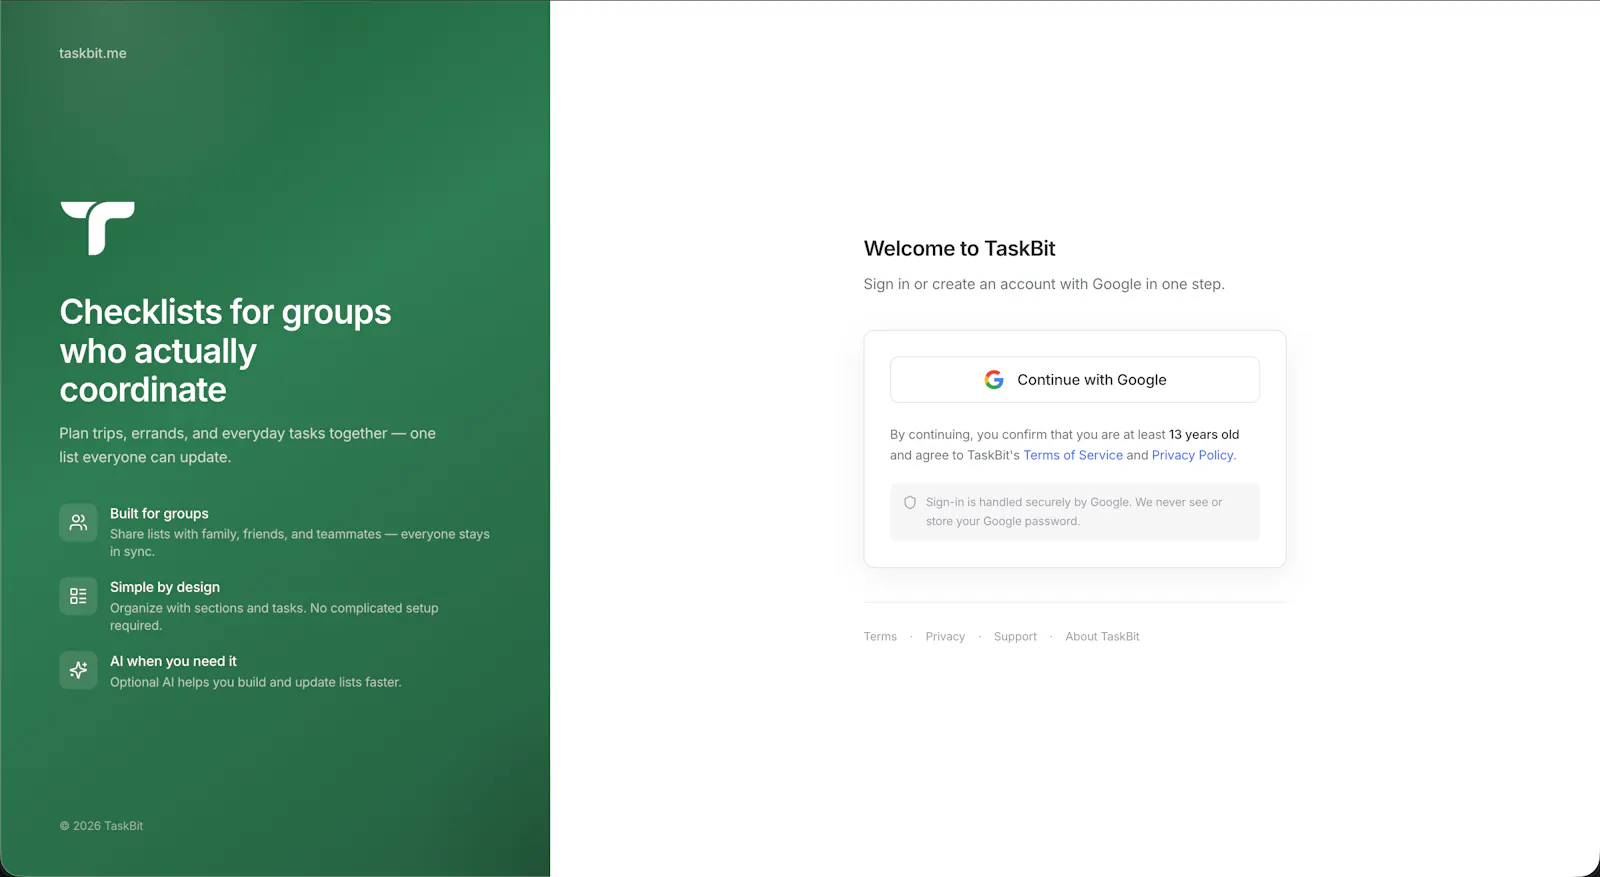The image size is (1600, 877).
Task: Open the Terms of Service link
Action: coord(1073,455)
